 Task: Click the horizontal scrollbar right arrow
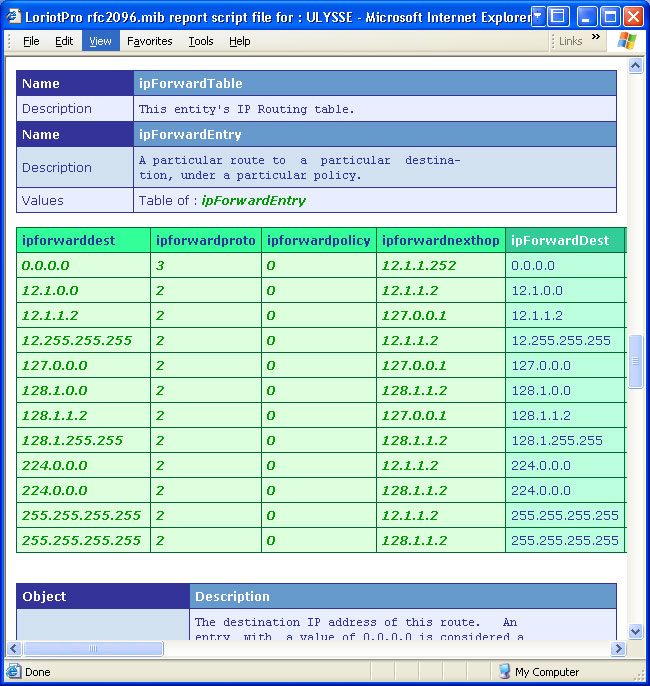617,649
